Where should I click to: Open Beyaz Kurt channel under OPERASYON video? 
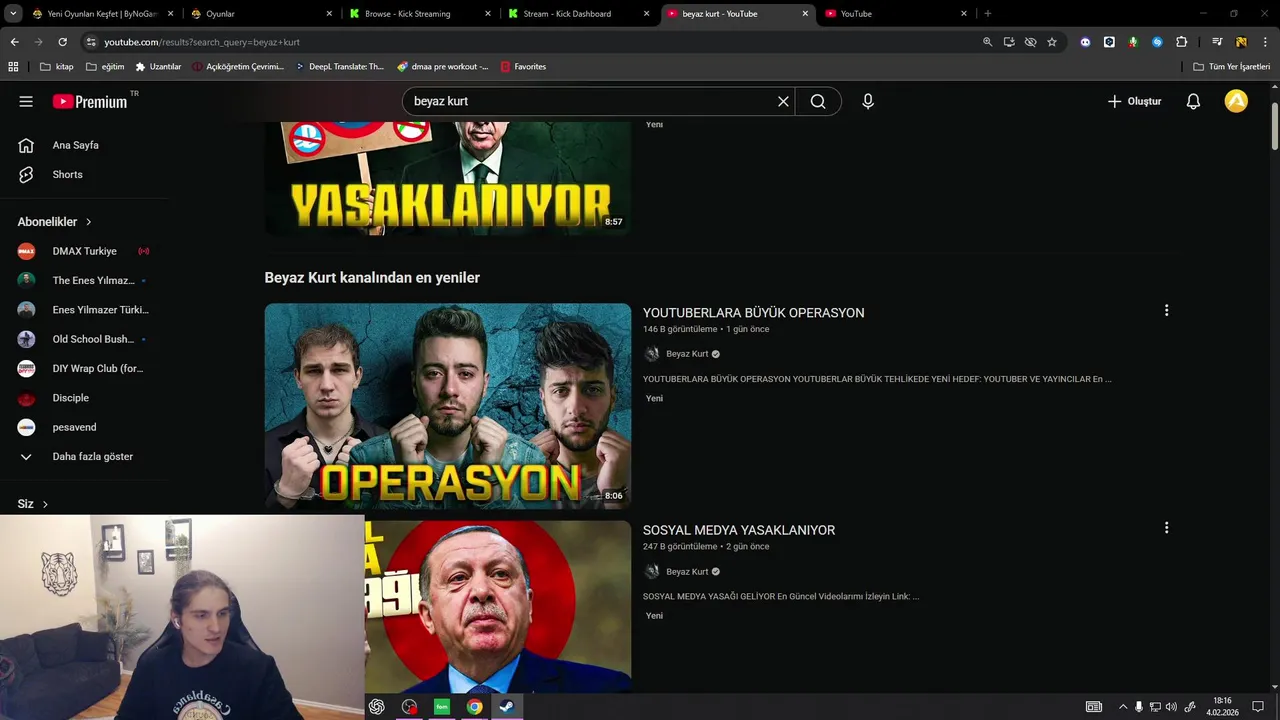coord(687,354)
